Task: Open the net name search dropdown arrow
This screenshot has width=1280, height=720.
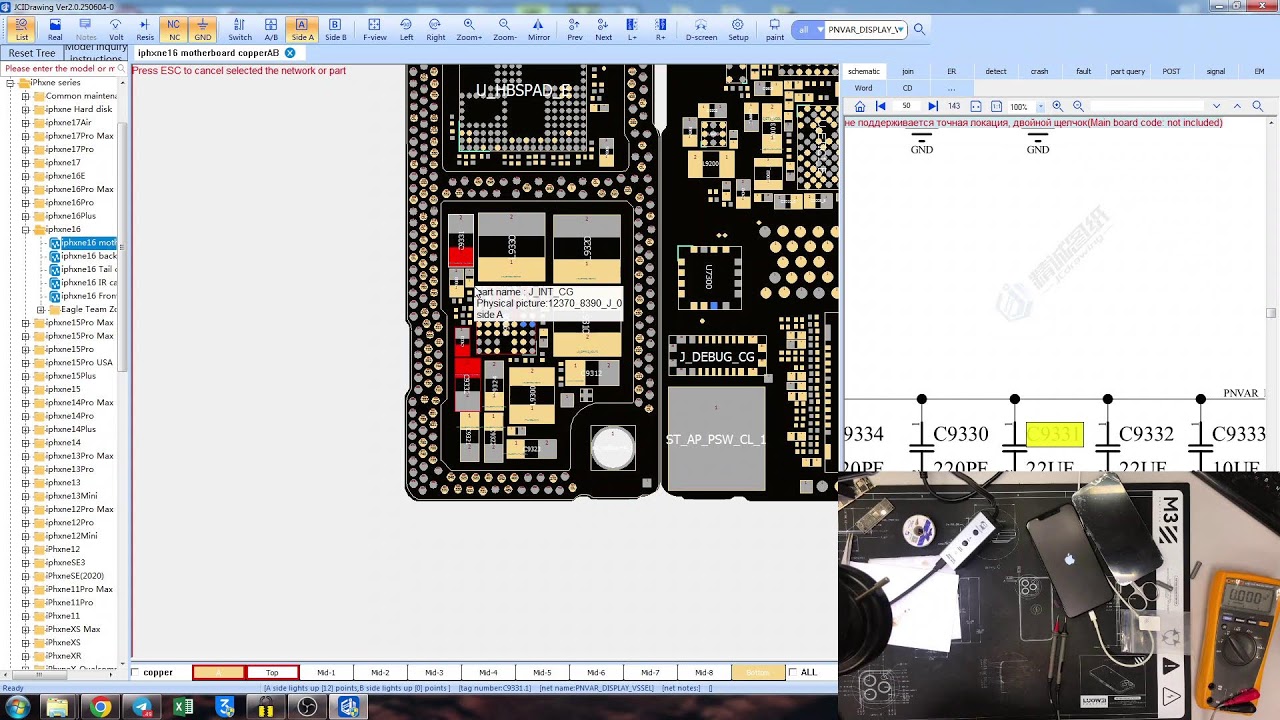Action: [x=900, y=29]
